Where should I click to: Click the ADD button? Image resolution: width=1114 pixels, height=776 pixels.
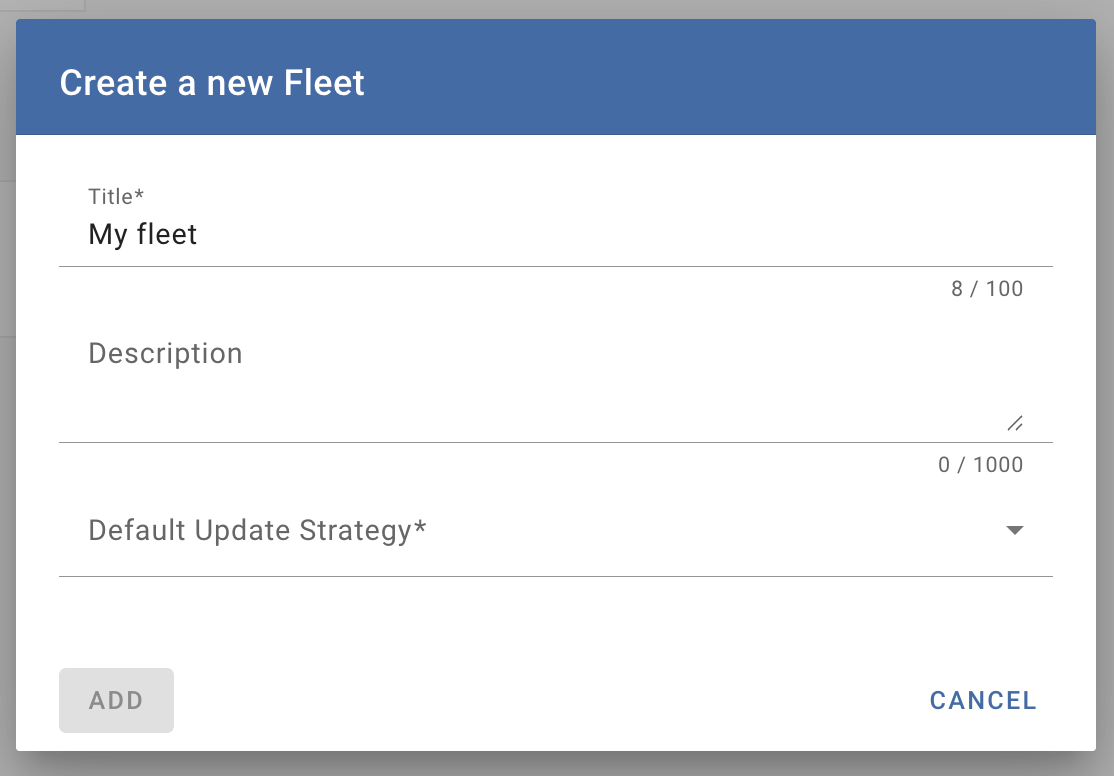[116, 700]
